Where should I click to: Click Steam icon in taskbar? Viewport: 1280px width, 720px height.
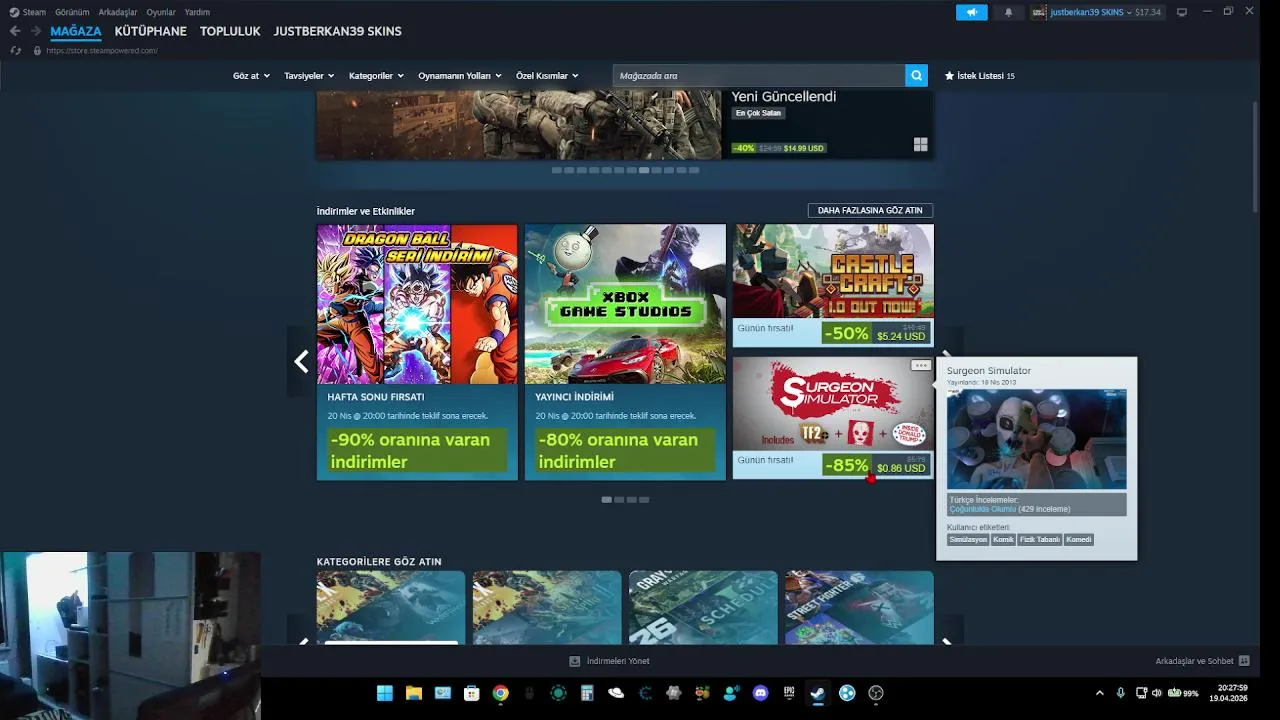[818, 693]
